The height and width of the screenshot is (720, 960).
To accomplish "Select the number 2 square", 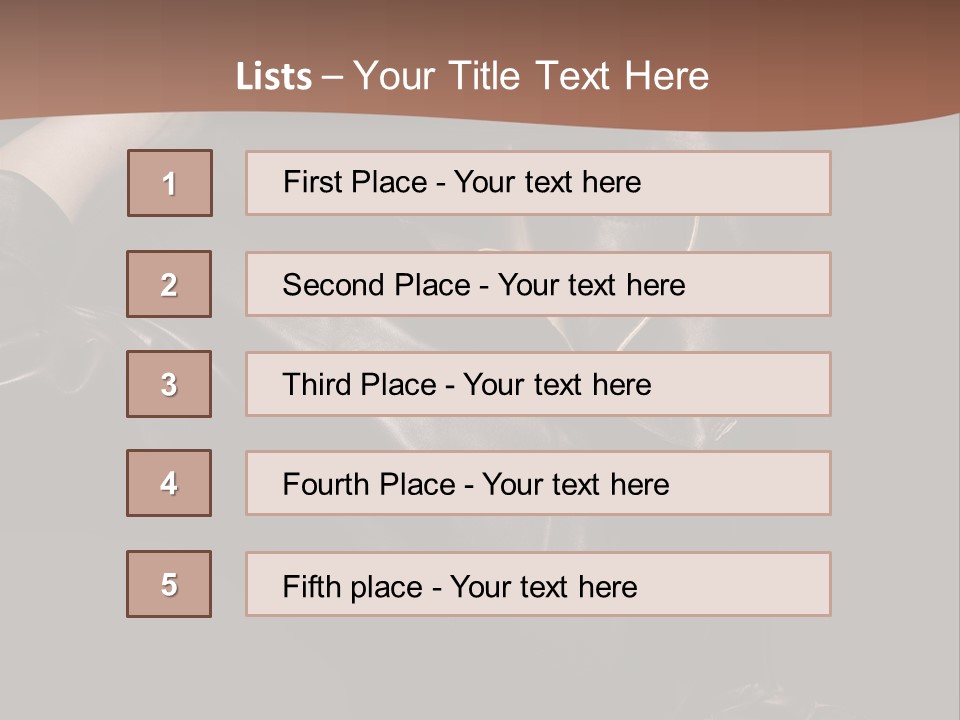I will [x=169, y=284].
